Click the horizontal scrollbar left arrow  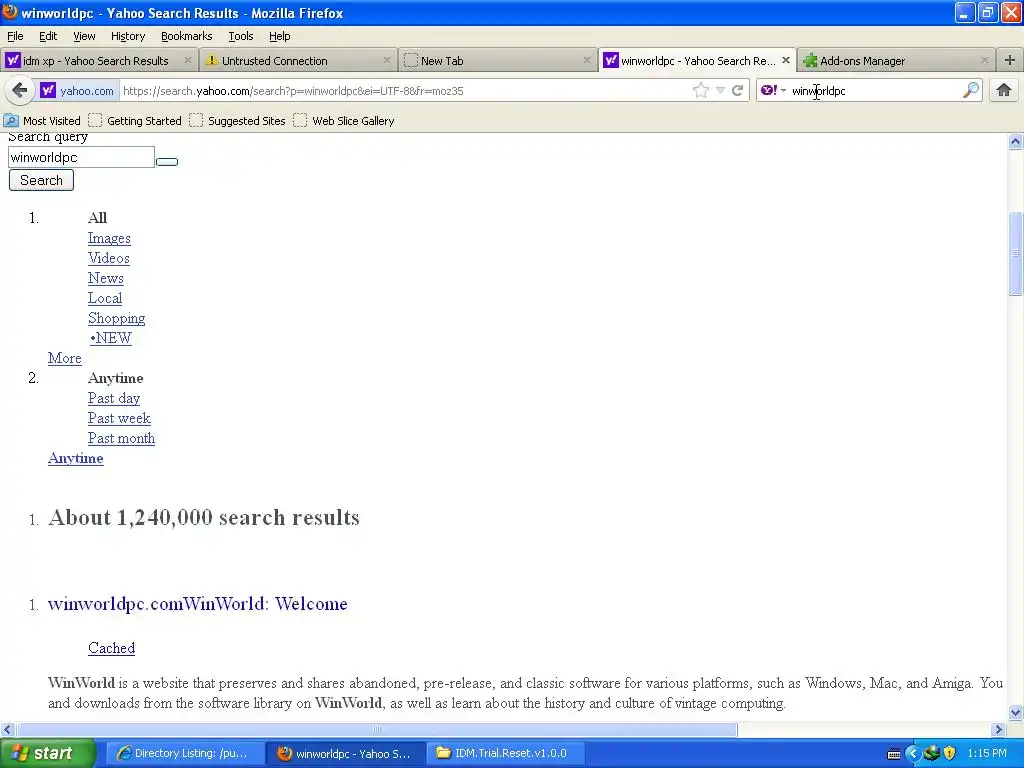tap(8, 729)
